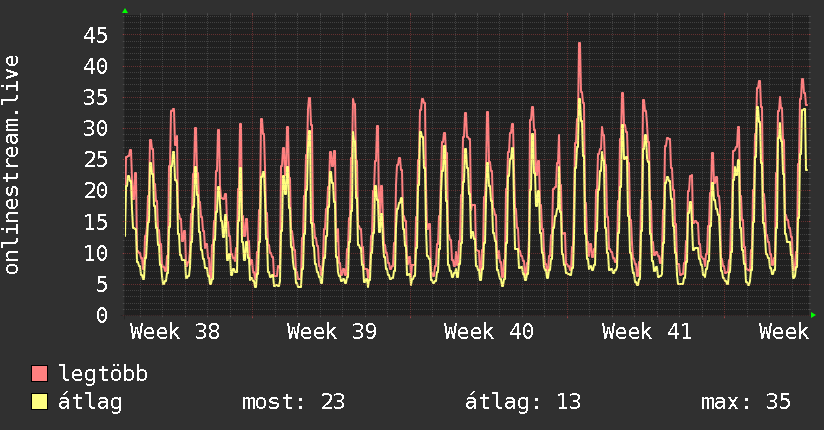This screenshot has width=824, height=430.
Task: Click the Week 39 axis label
Action: point(332,332)
